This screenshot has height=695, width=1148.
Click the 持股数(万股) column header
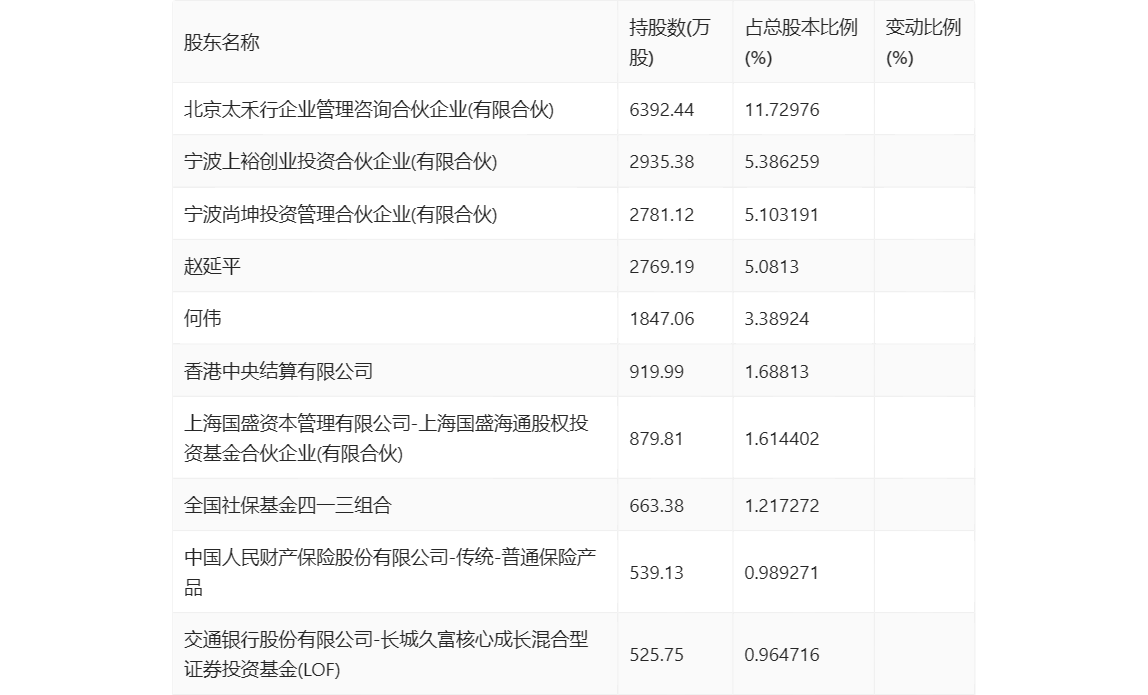(669, 42)
